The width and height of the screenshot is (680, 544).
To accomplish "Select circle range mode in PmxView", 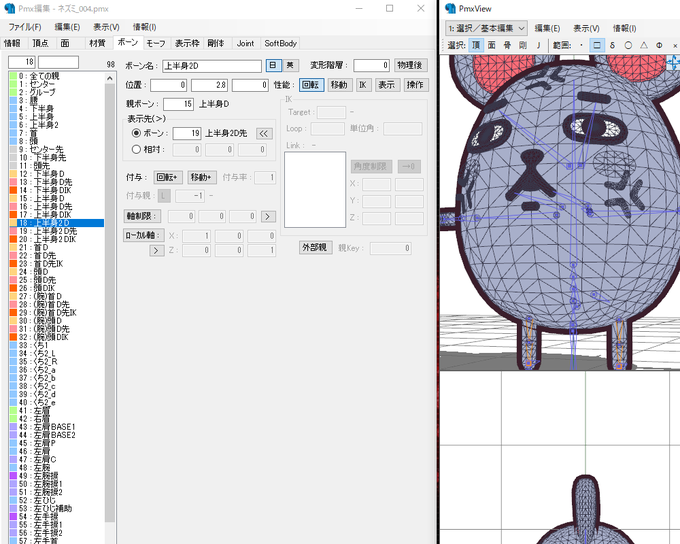I will click(628, 45).
